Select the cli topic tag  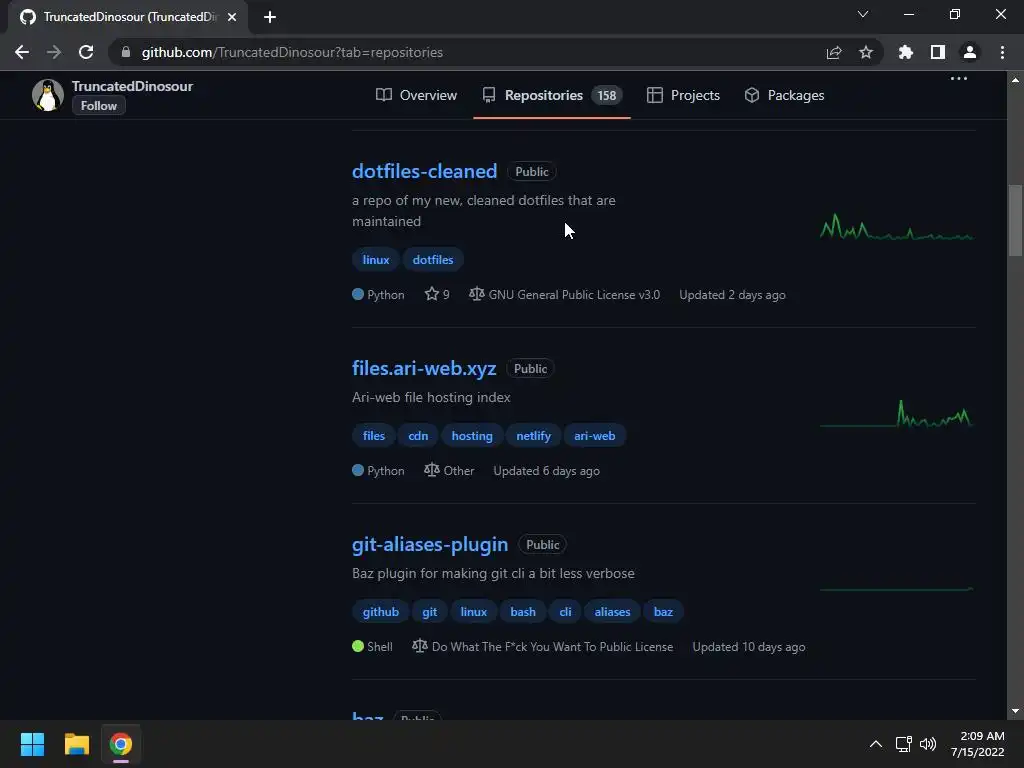click(566, 612)
